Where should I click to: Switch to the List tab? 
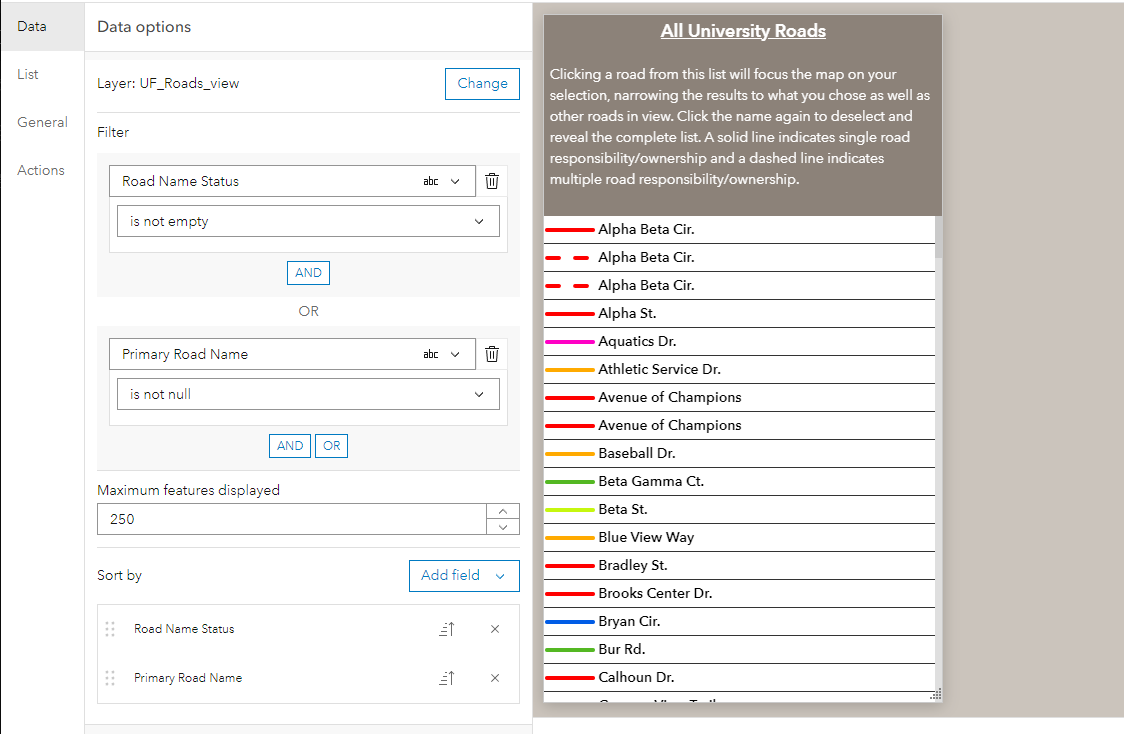coord(29,74)
